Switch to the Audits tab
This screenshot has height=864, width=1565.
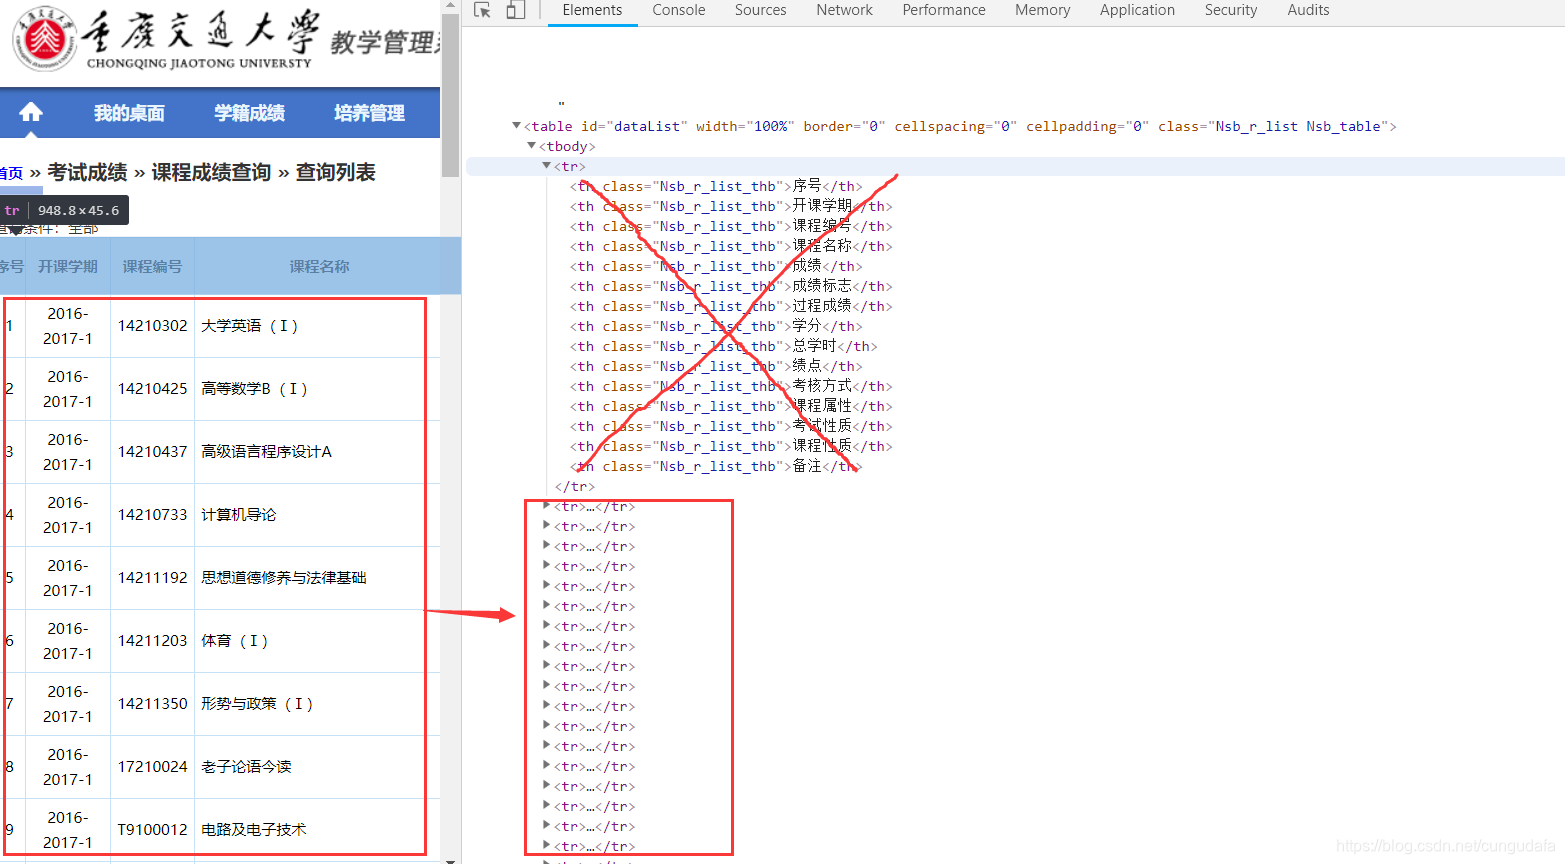coord(1308,10)
